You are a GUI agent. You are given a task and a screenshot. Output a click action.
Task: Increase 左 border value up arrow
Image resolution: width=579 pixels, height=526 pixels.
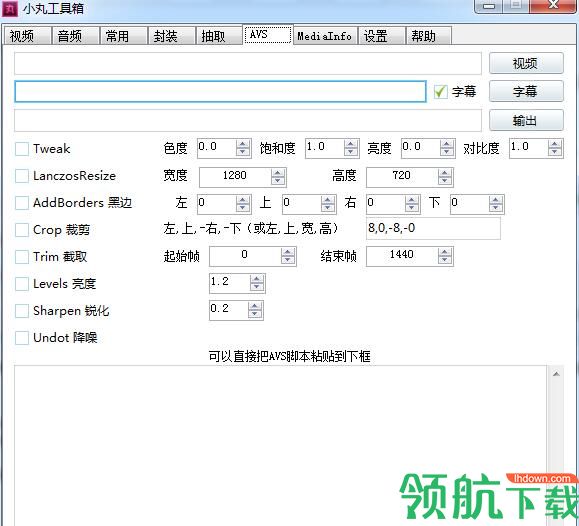coord(243,200)
